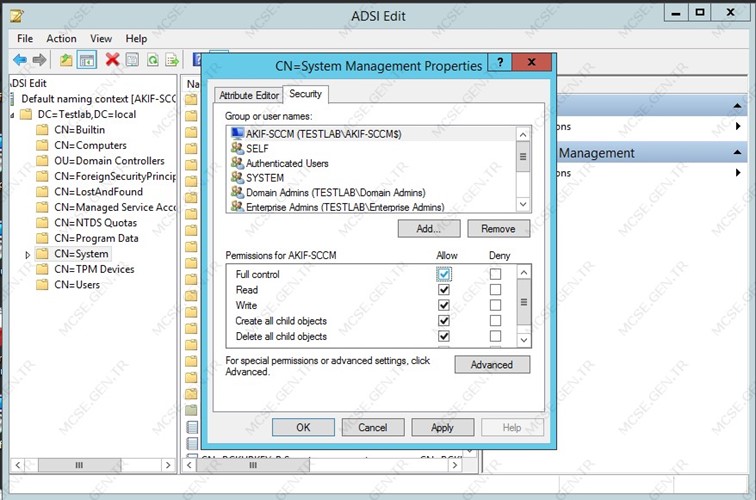Toggle Allow checkbox for Read
Screen dimensions: 756x500
click(444, 290)
